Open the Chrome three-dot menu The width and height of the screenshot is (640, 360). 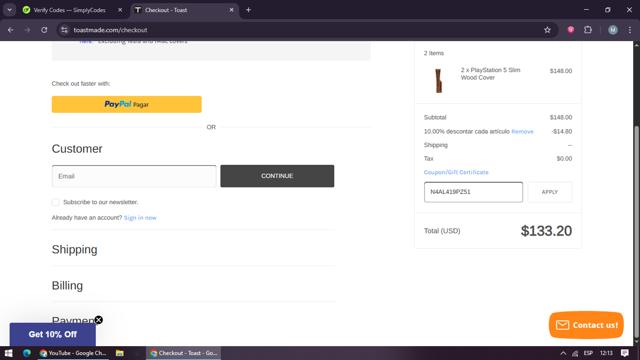[630, 30]
